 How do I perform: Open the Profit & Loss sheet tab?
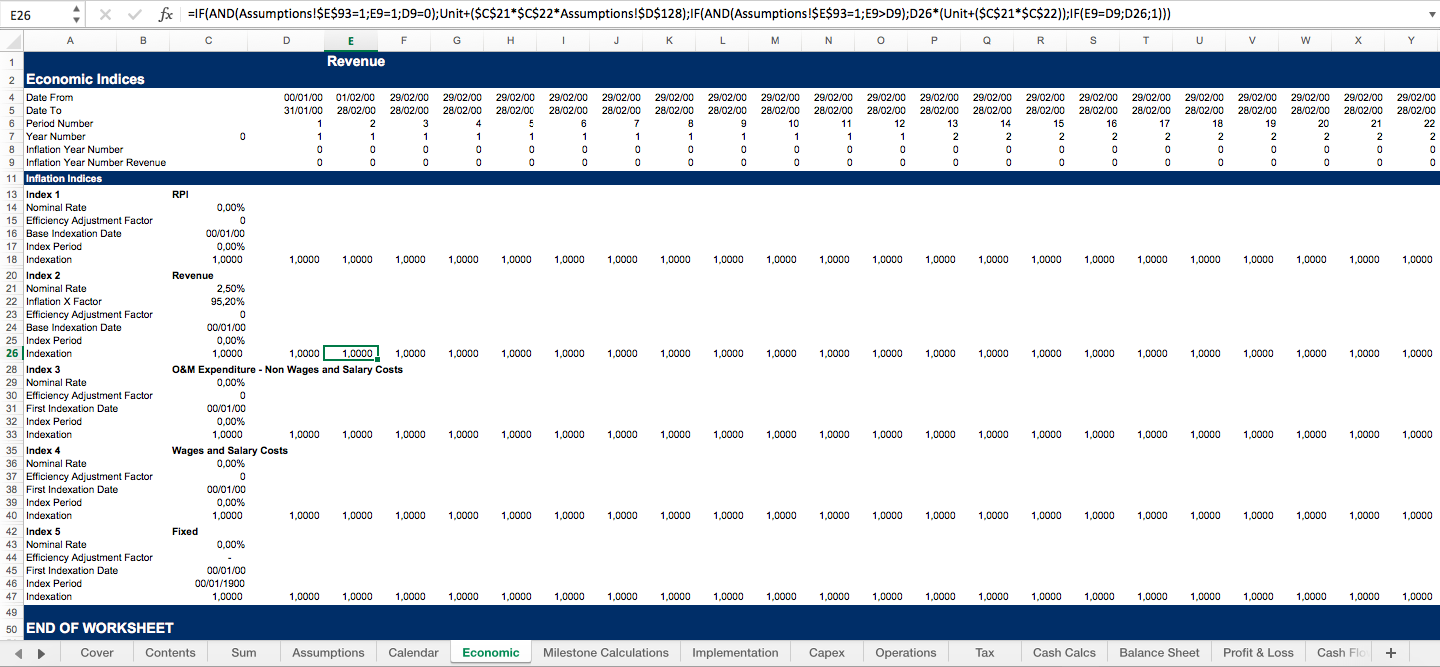(x=1258, y=653)
